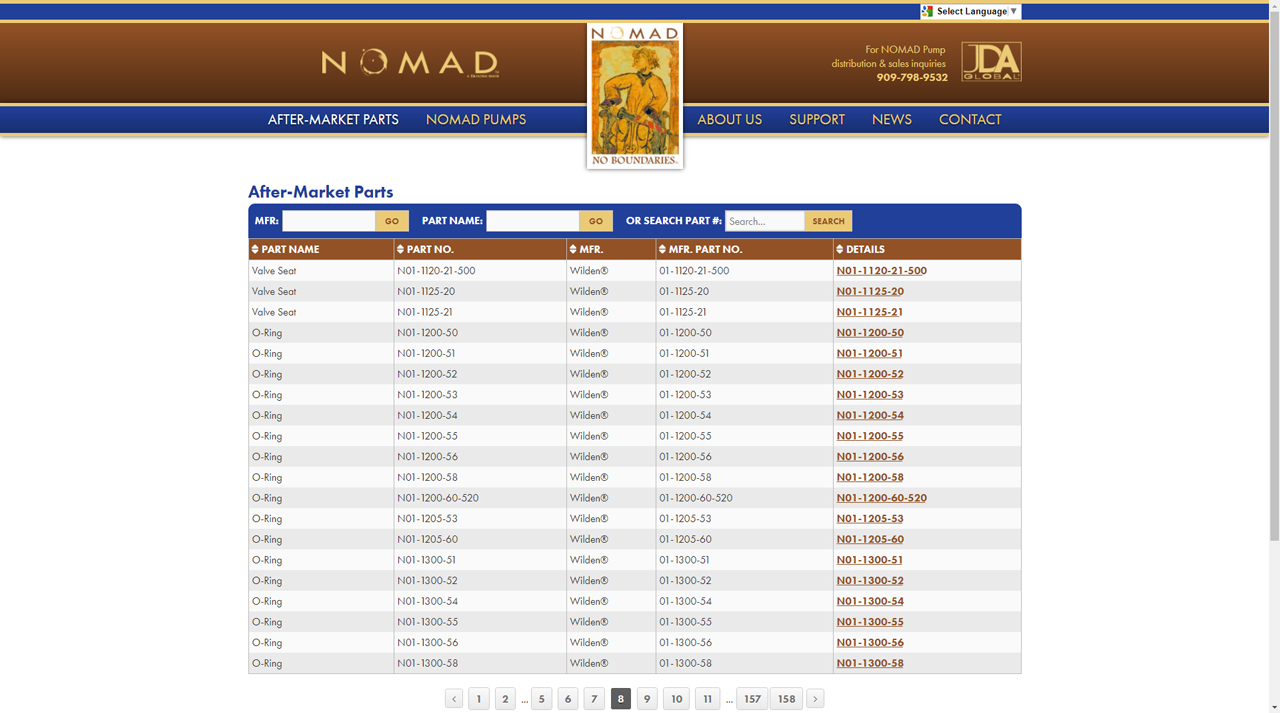Image resolution: width=1280 pixels, height=713 pixels.
Task: Go to page 11
Action: click(x=707, y=699)
